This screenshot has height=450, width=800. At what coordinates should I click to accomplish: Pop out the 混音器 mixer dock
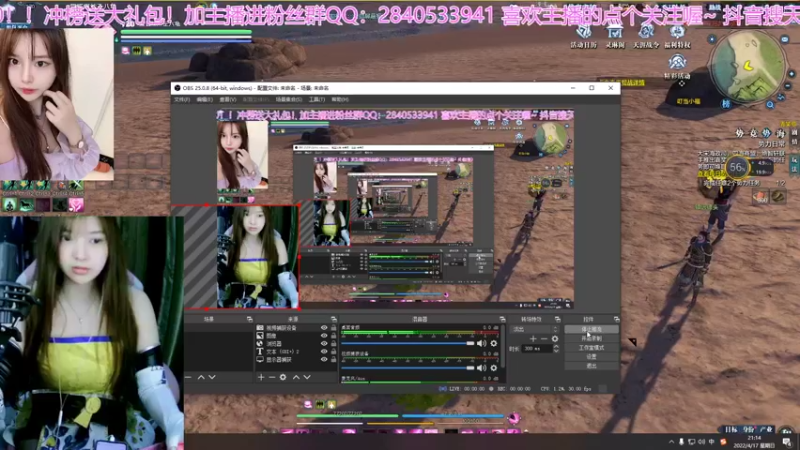click(502, 319)
